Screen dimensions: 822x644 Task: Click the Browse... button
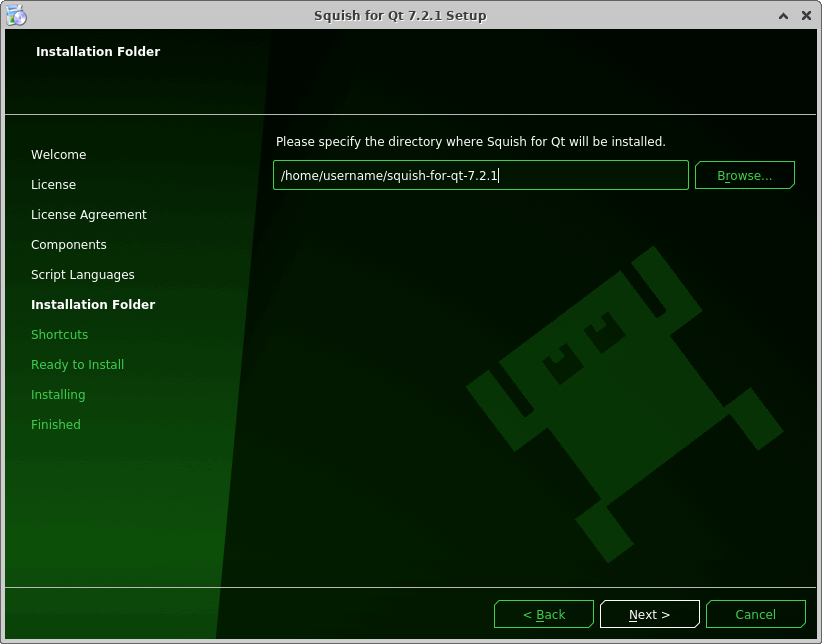[744, 176]
